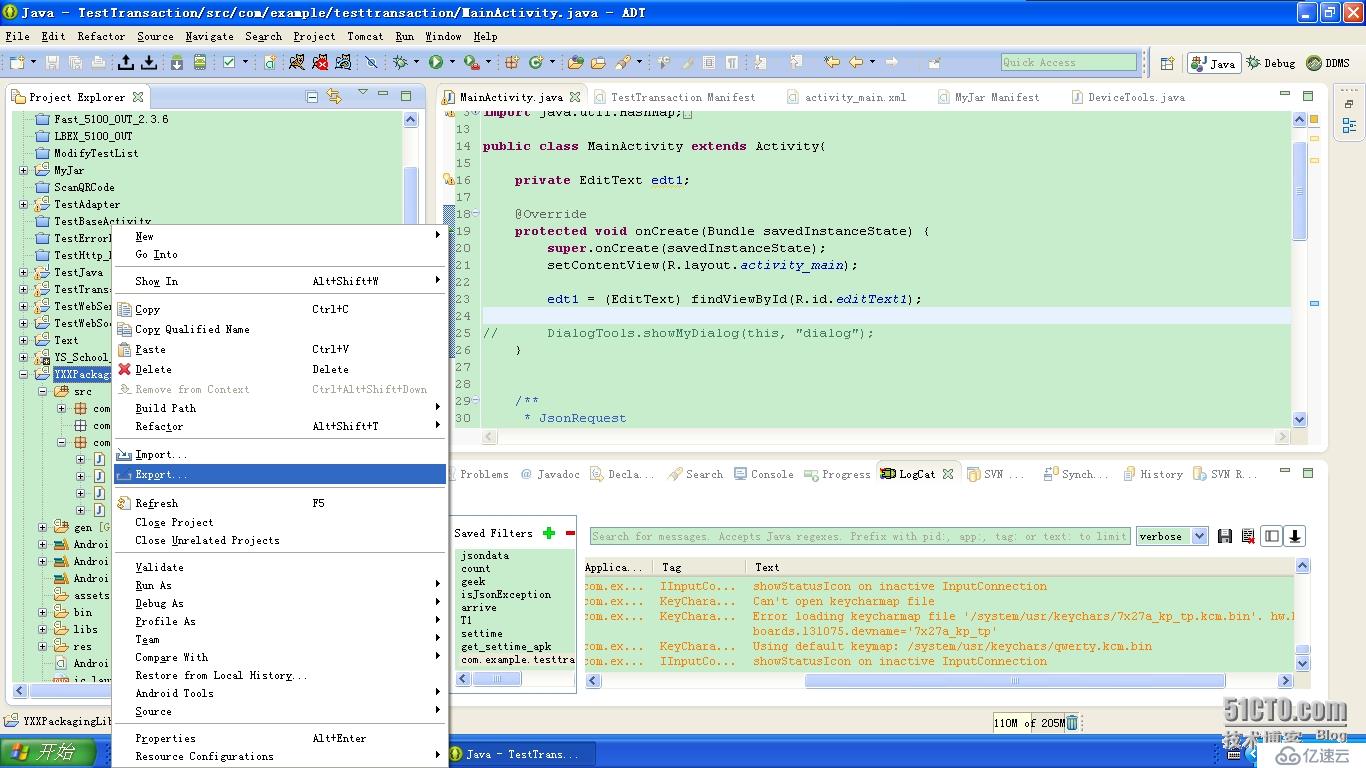The image size is (1366, 768).
Task: Click the Open Perspective icon
Action: click(1167, 63)
